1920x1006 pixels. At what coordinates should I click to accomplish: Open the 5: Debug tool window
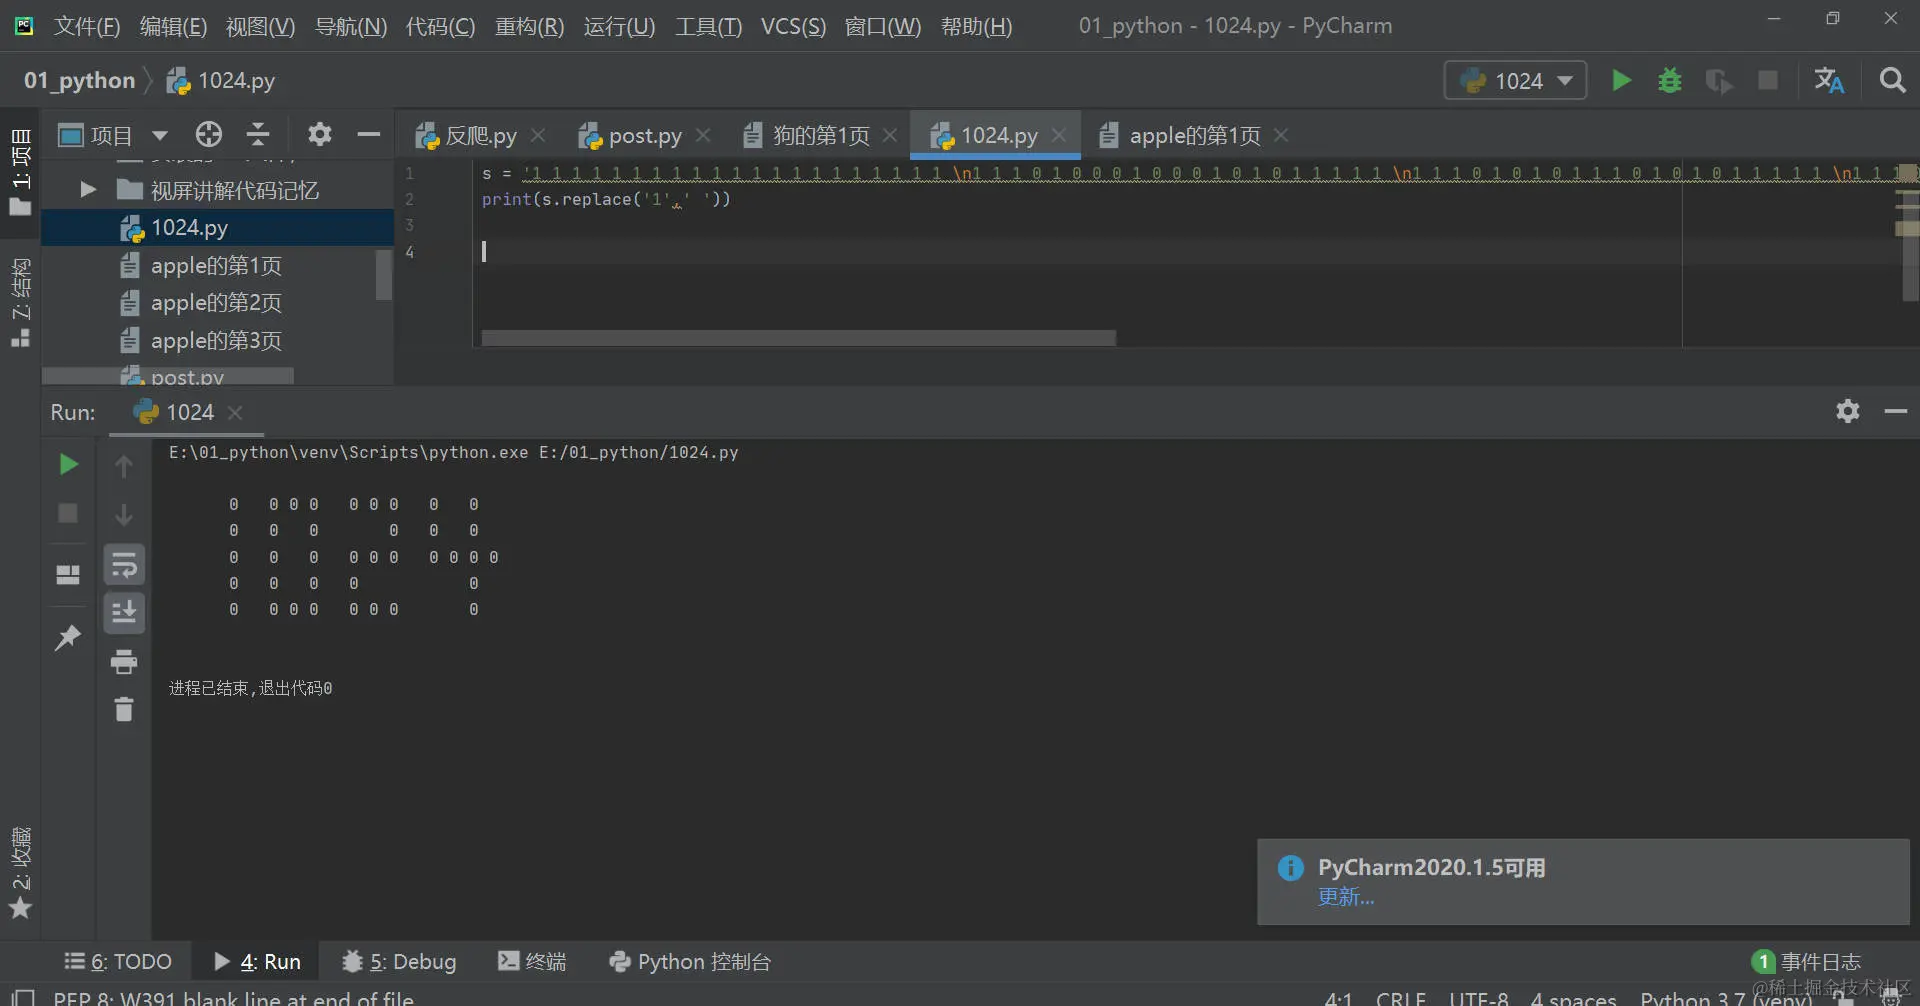pyautogui.click(x=398, y=961)
